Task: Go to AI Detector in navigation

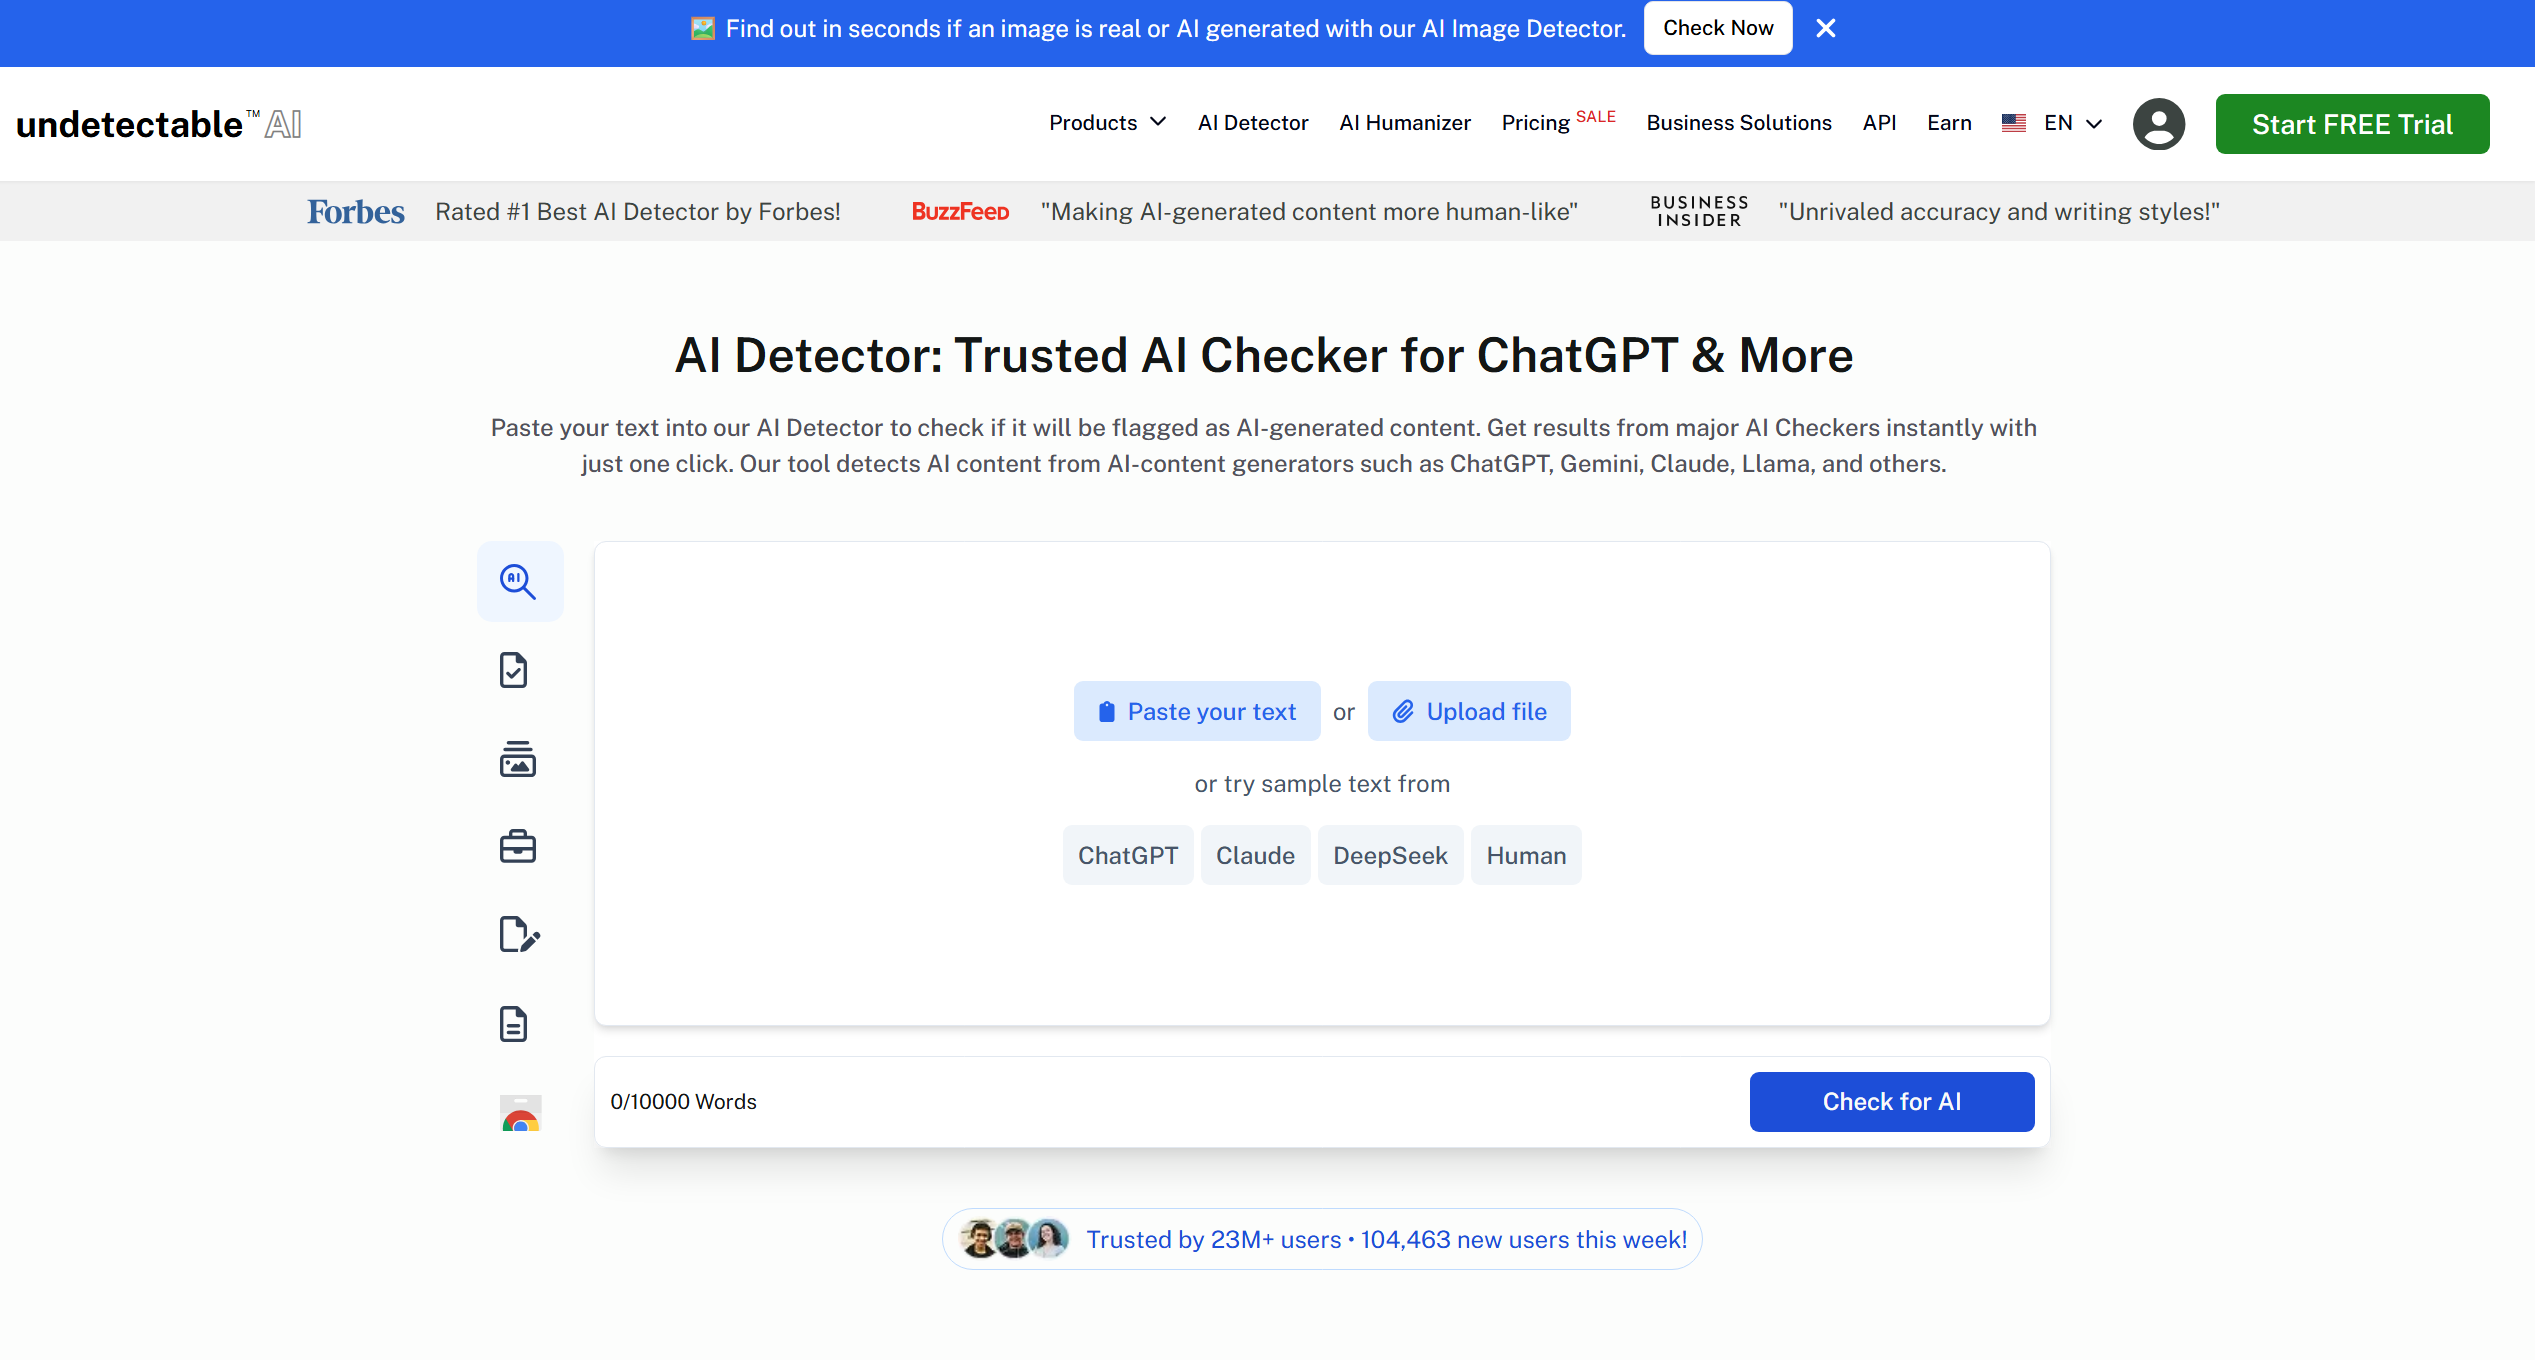Action: (x=1253, y=123)
